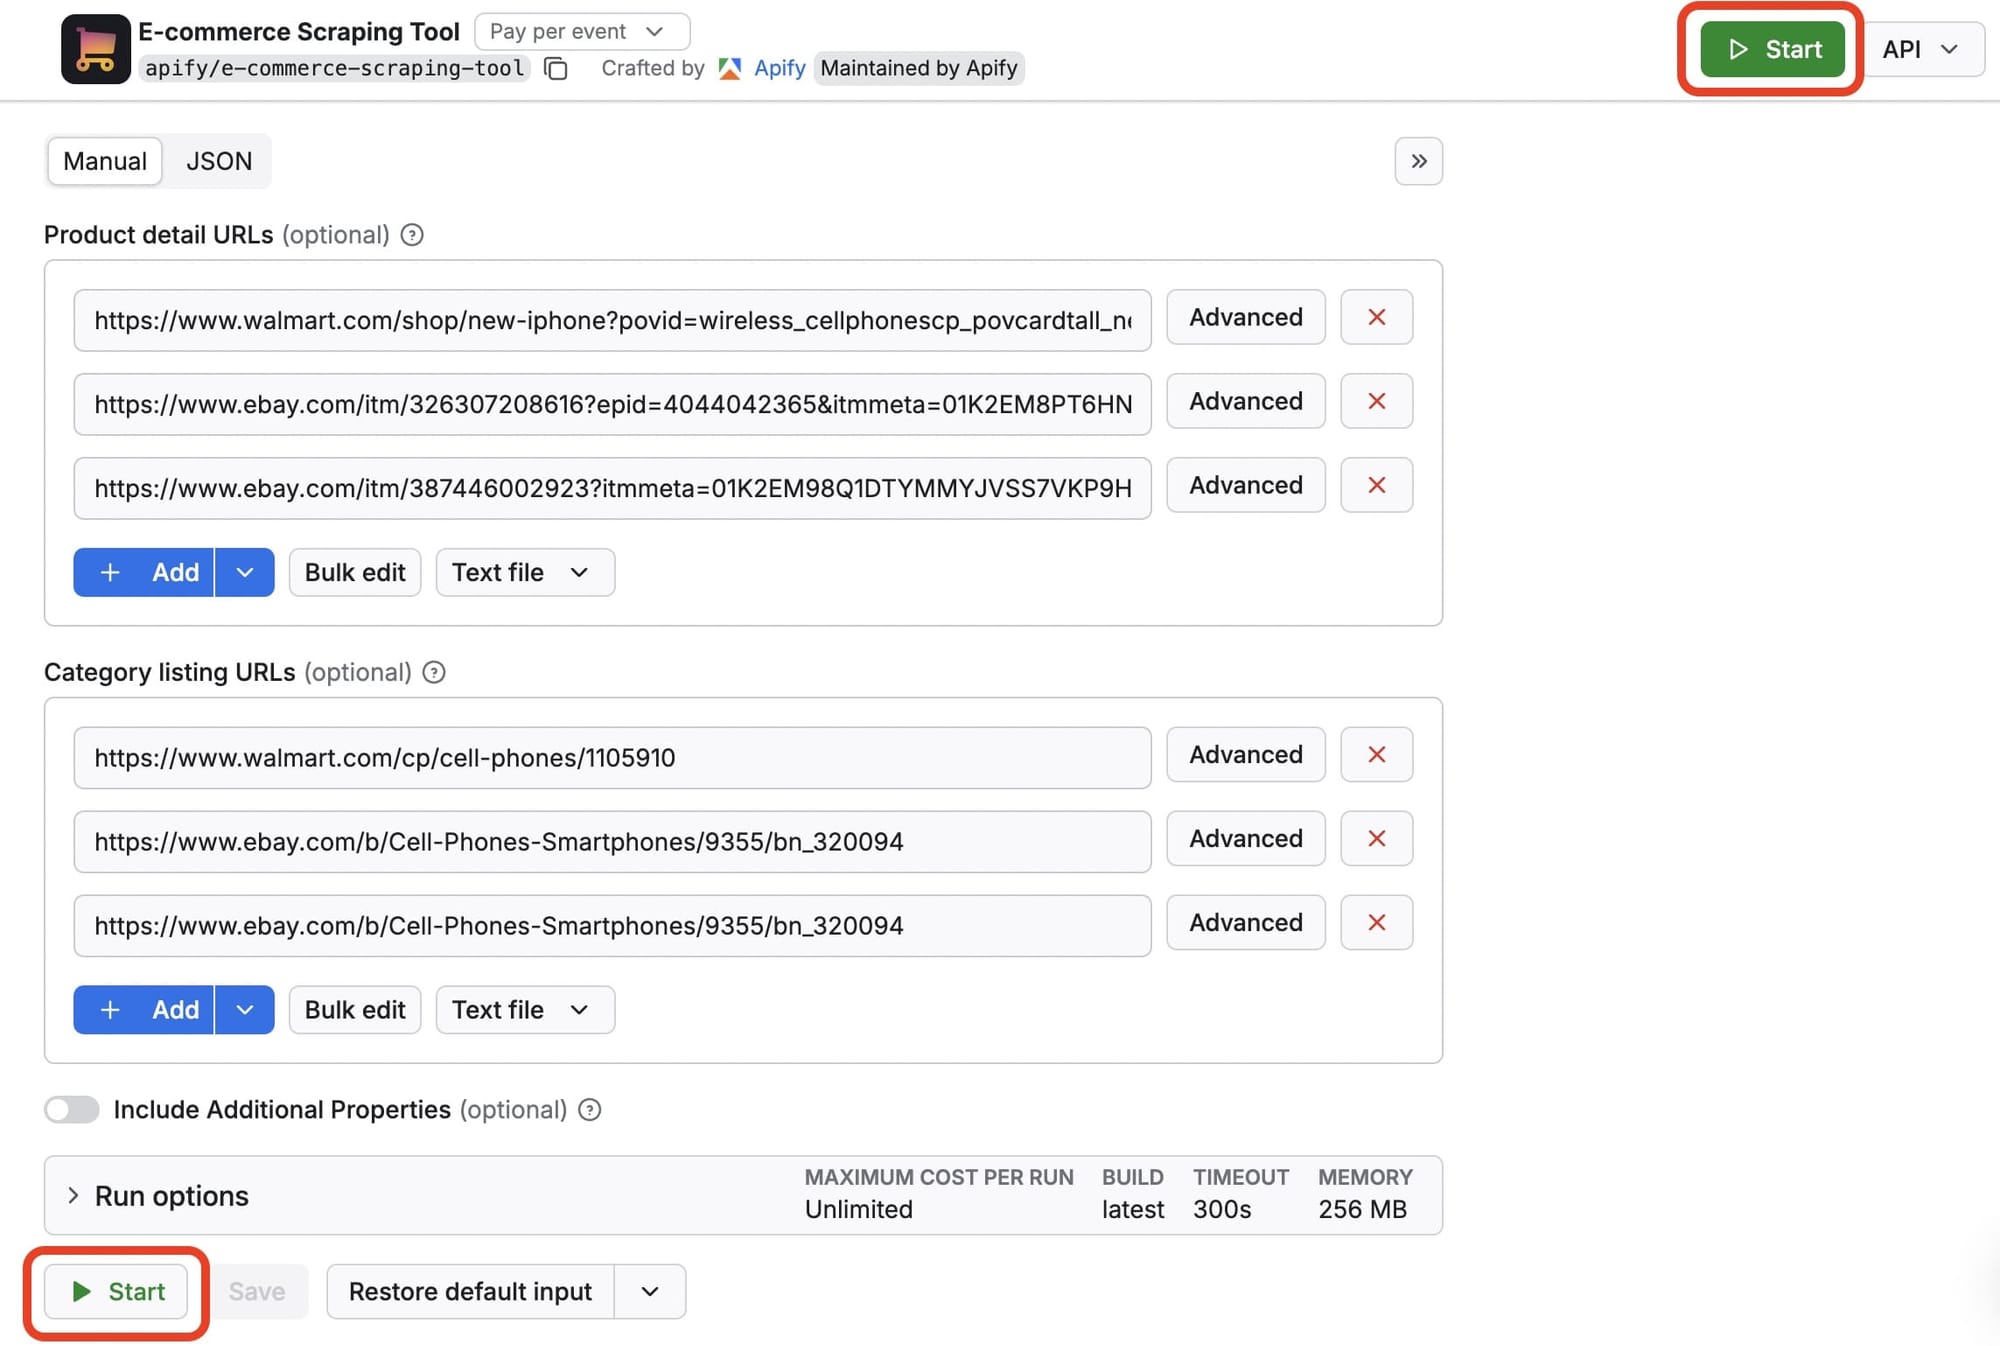This screenshot has height=1346, width=2000.
Task: Click Bulk edit in Product detail URLs
Action: click(x=355, y=572)
